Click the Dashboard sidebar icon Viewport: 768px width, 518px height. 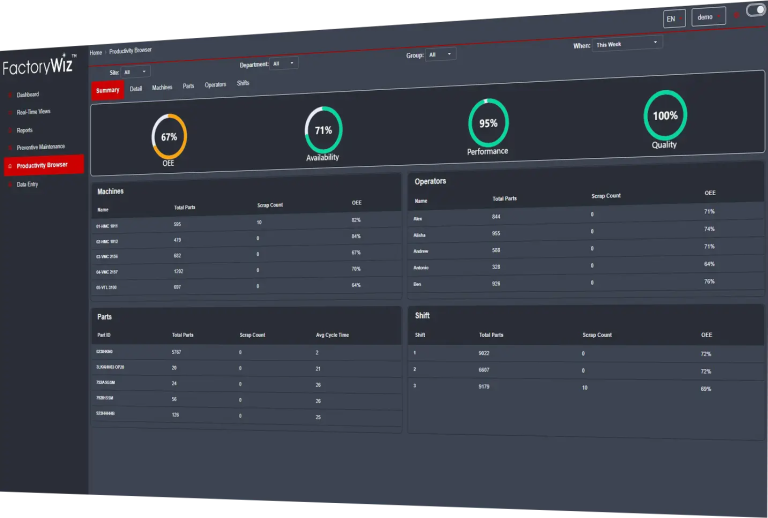coord(10,95)
